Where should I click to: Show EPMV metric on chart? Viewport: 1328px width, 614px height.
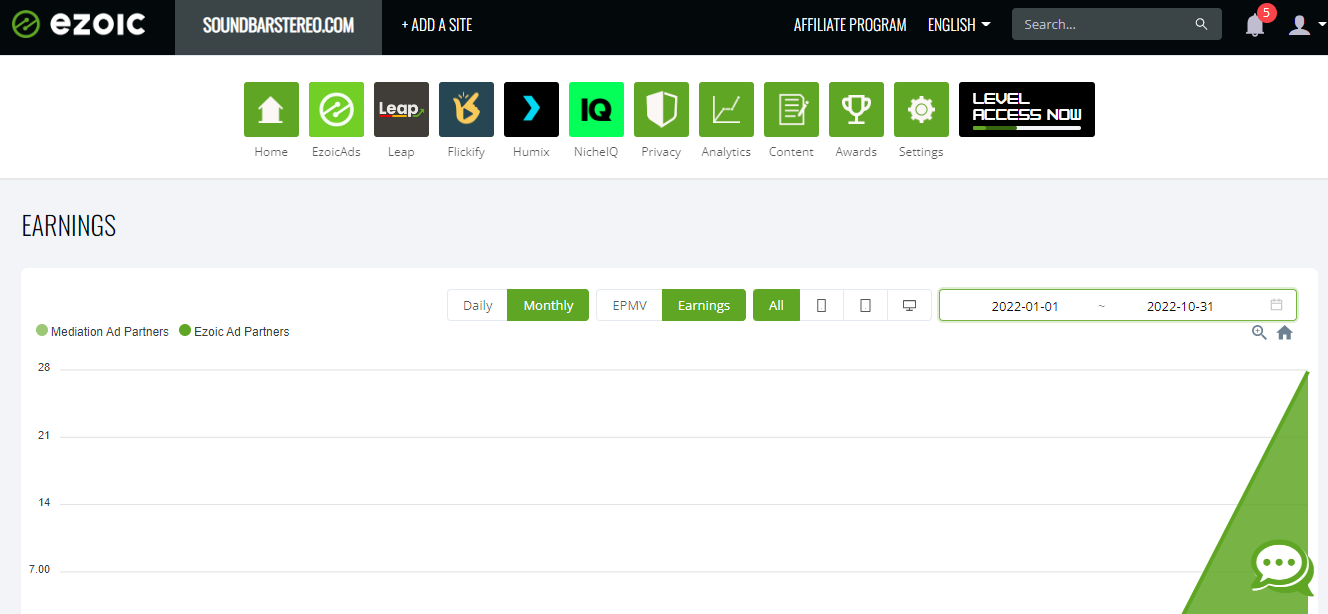[629, 305]
